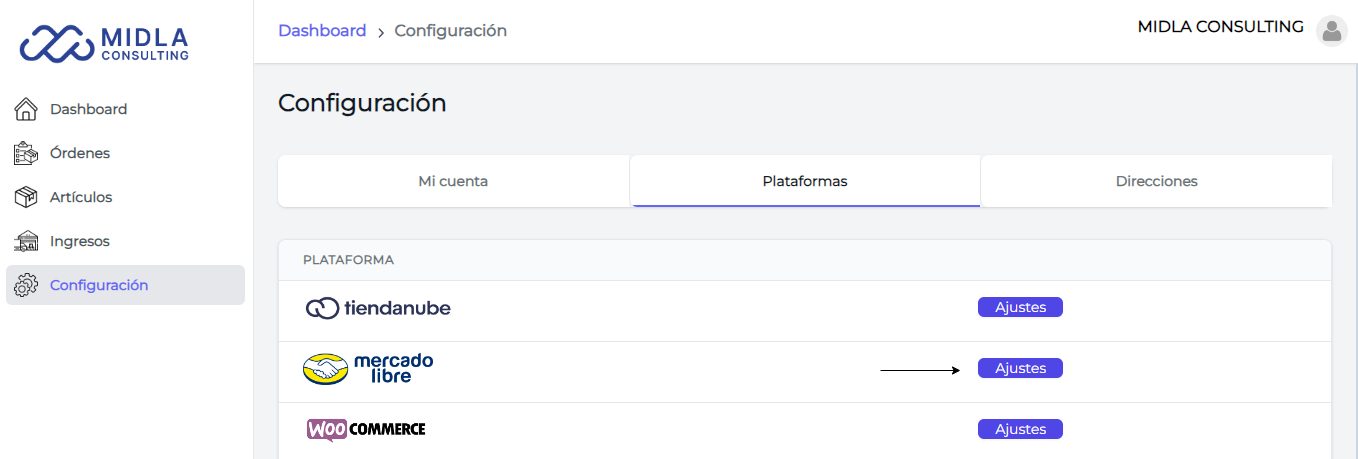Open the Órdenes clipboard icon
This screenshot has height=459, width=1358.
26,153
